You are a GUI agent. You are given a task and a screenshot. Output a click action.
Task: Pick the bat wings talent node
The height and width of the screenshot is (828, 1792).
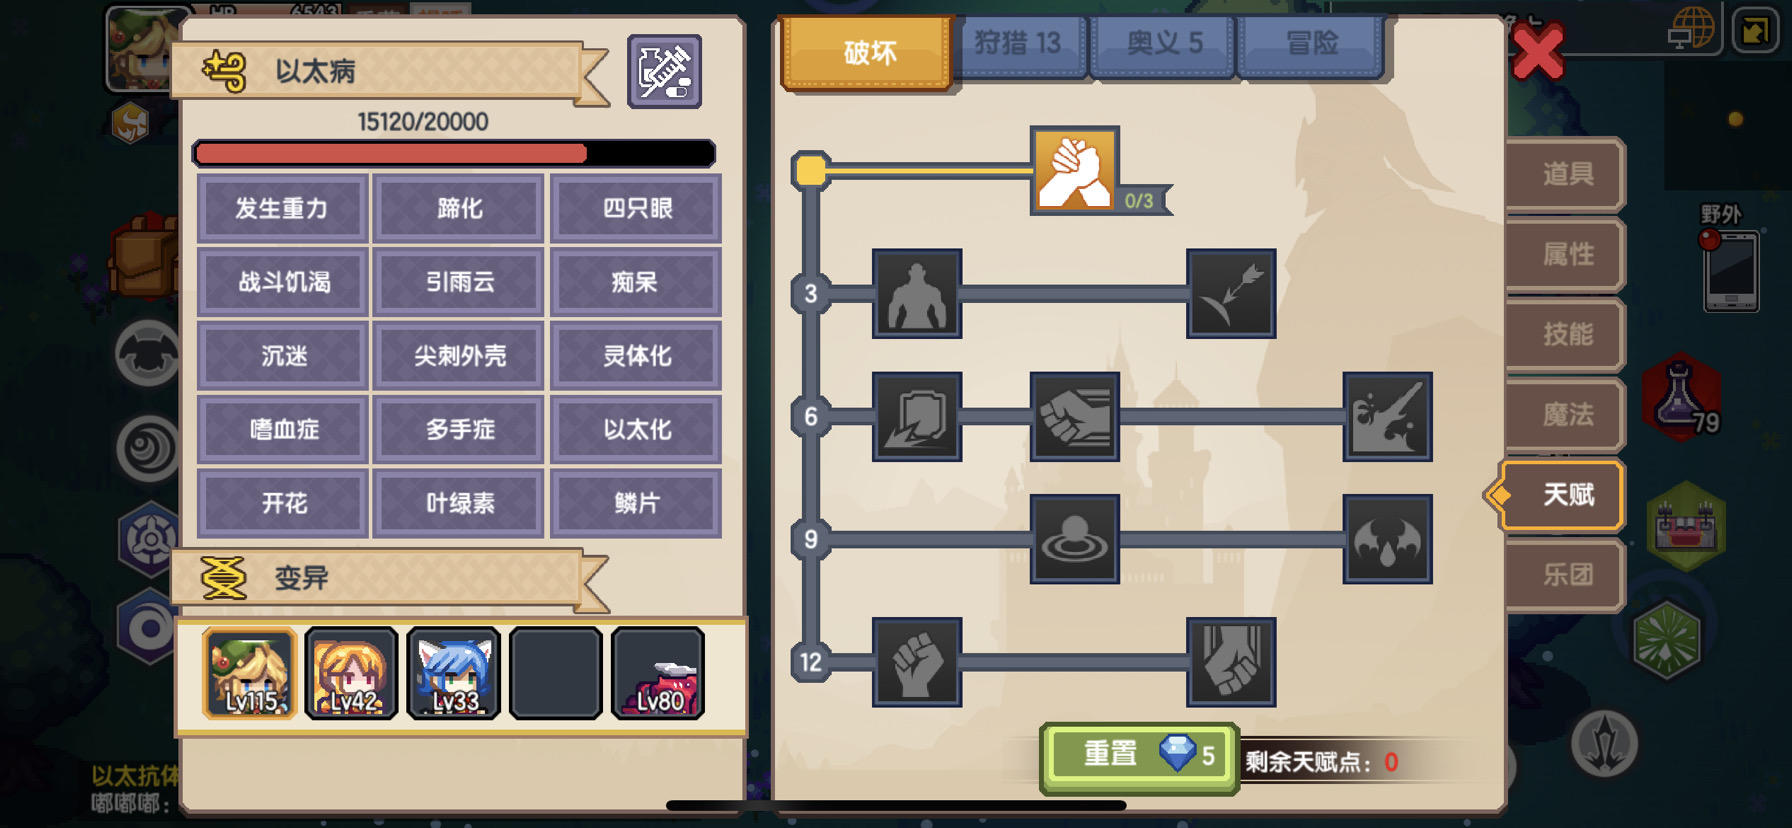[1387, 539]
